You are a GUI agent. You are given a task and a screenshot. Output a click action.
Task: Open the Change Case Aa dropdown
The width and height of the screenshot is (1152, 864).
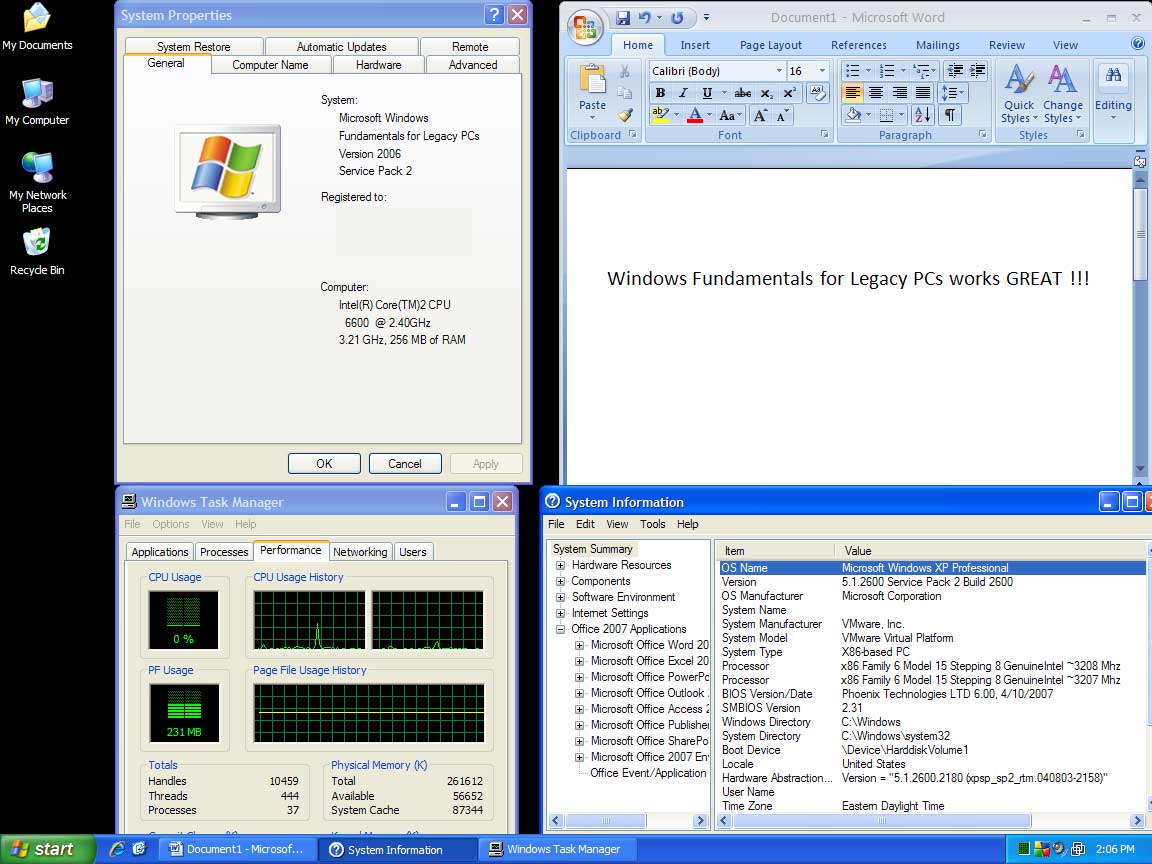pos(730,115)
